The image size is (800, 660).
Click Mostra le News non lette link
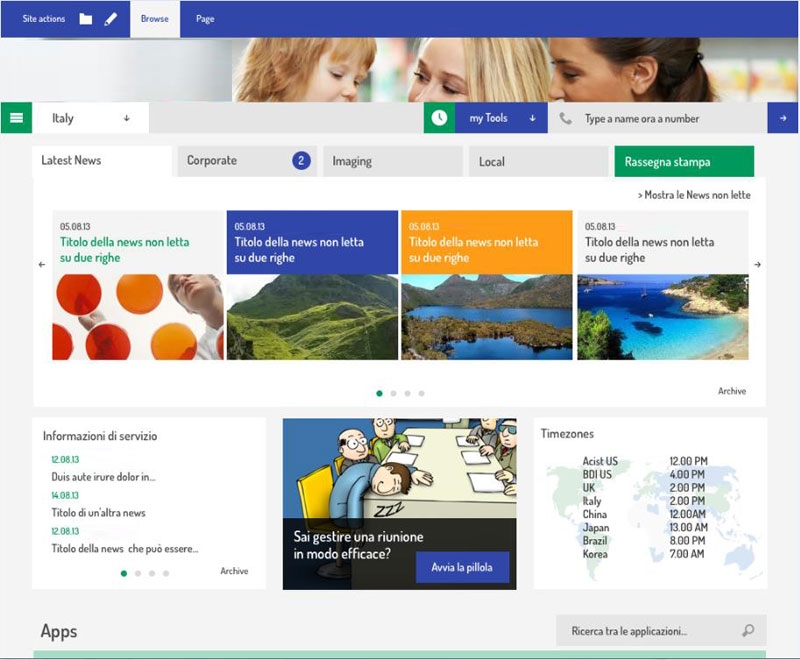[x=694, y=195]
